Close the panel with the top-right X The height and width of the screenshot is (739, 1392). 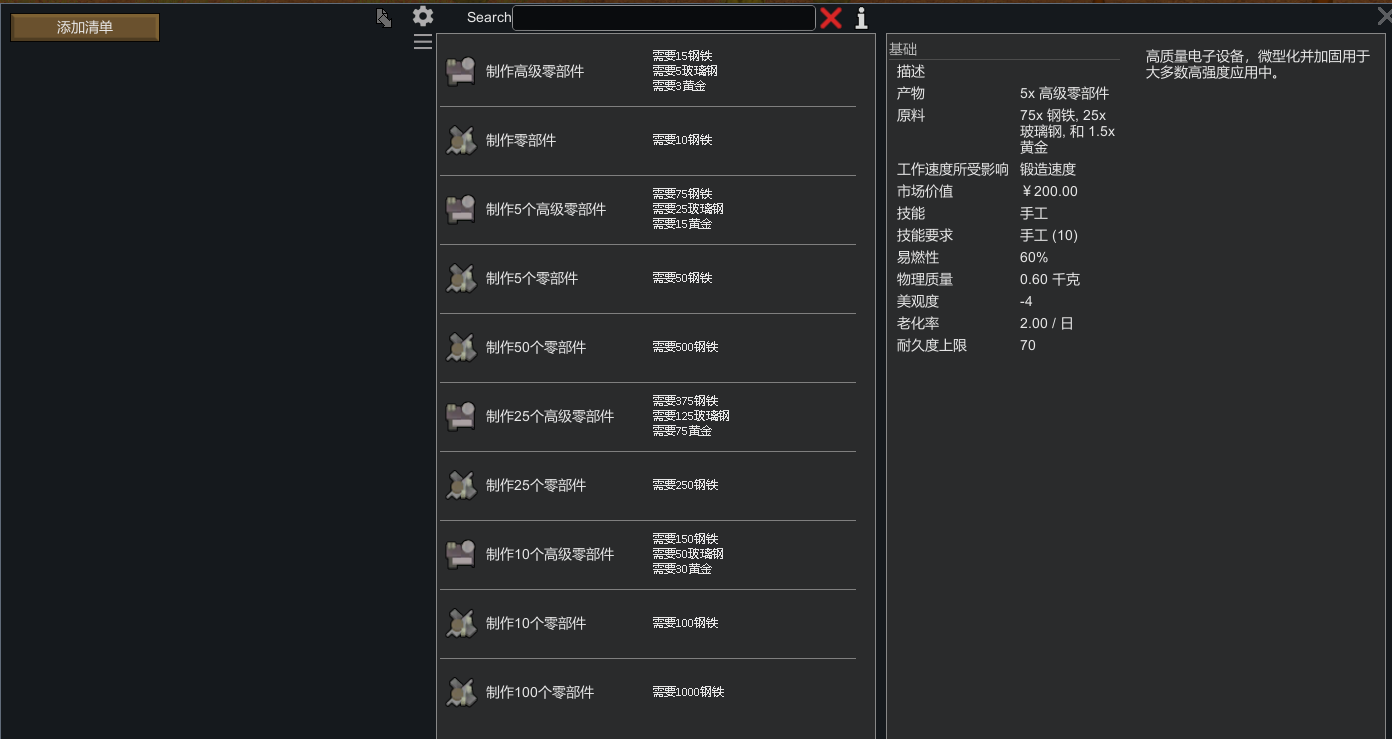(x=1383, y=15)
